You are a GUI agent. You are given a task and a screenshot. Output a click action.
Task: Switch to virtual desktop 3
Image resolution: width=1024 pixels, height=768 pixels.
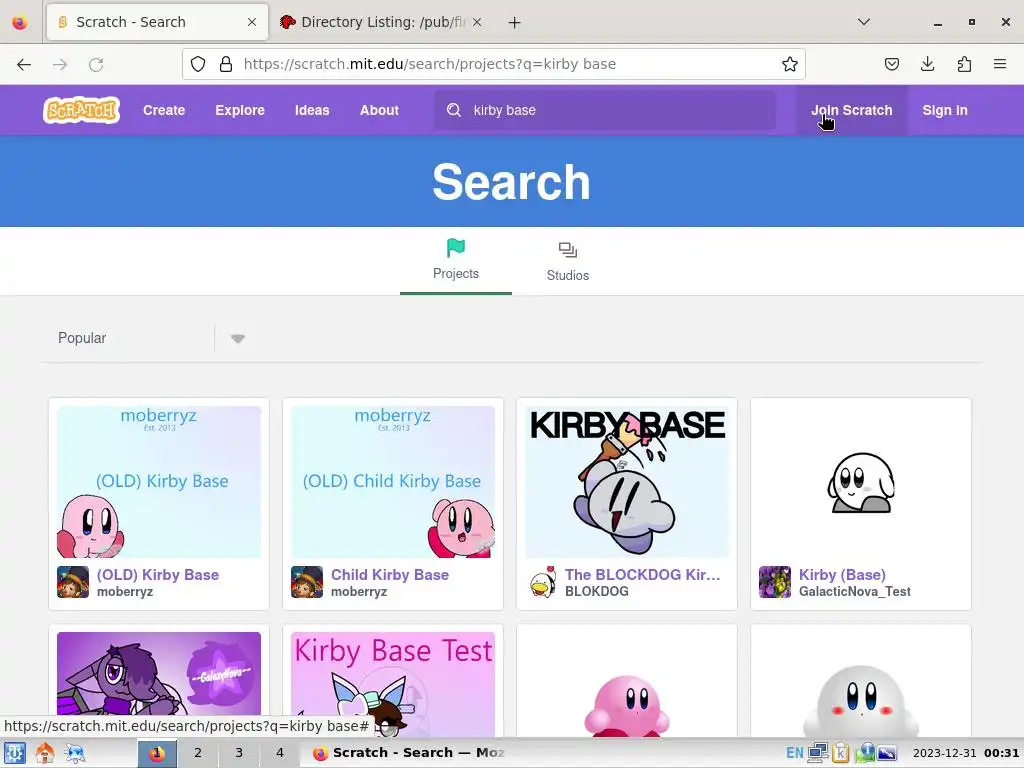coord(239,753)
